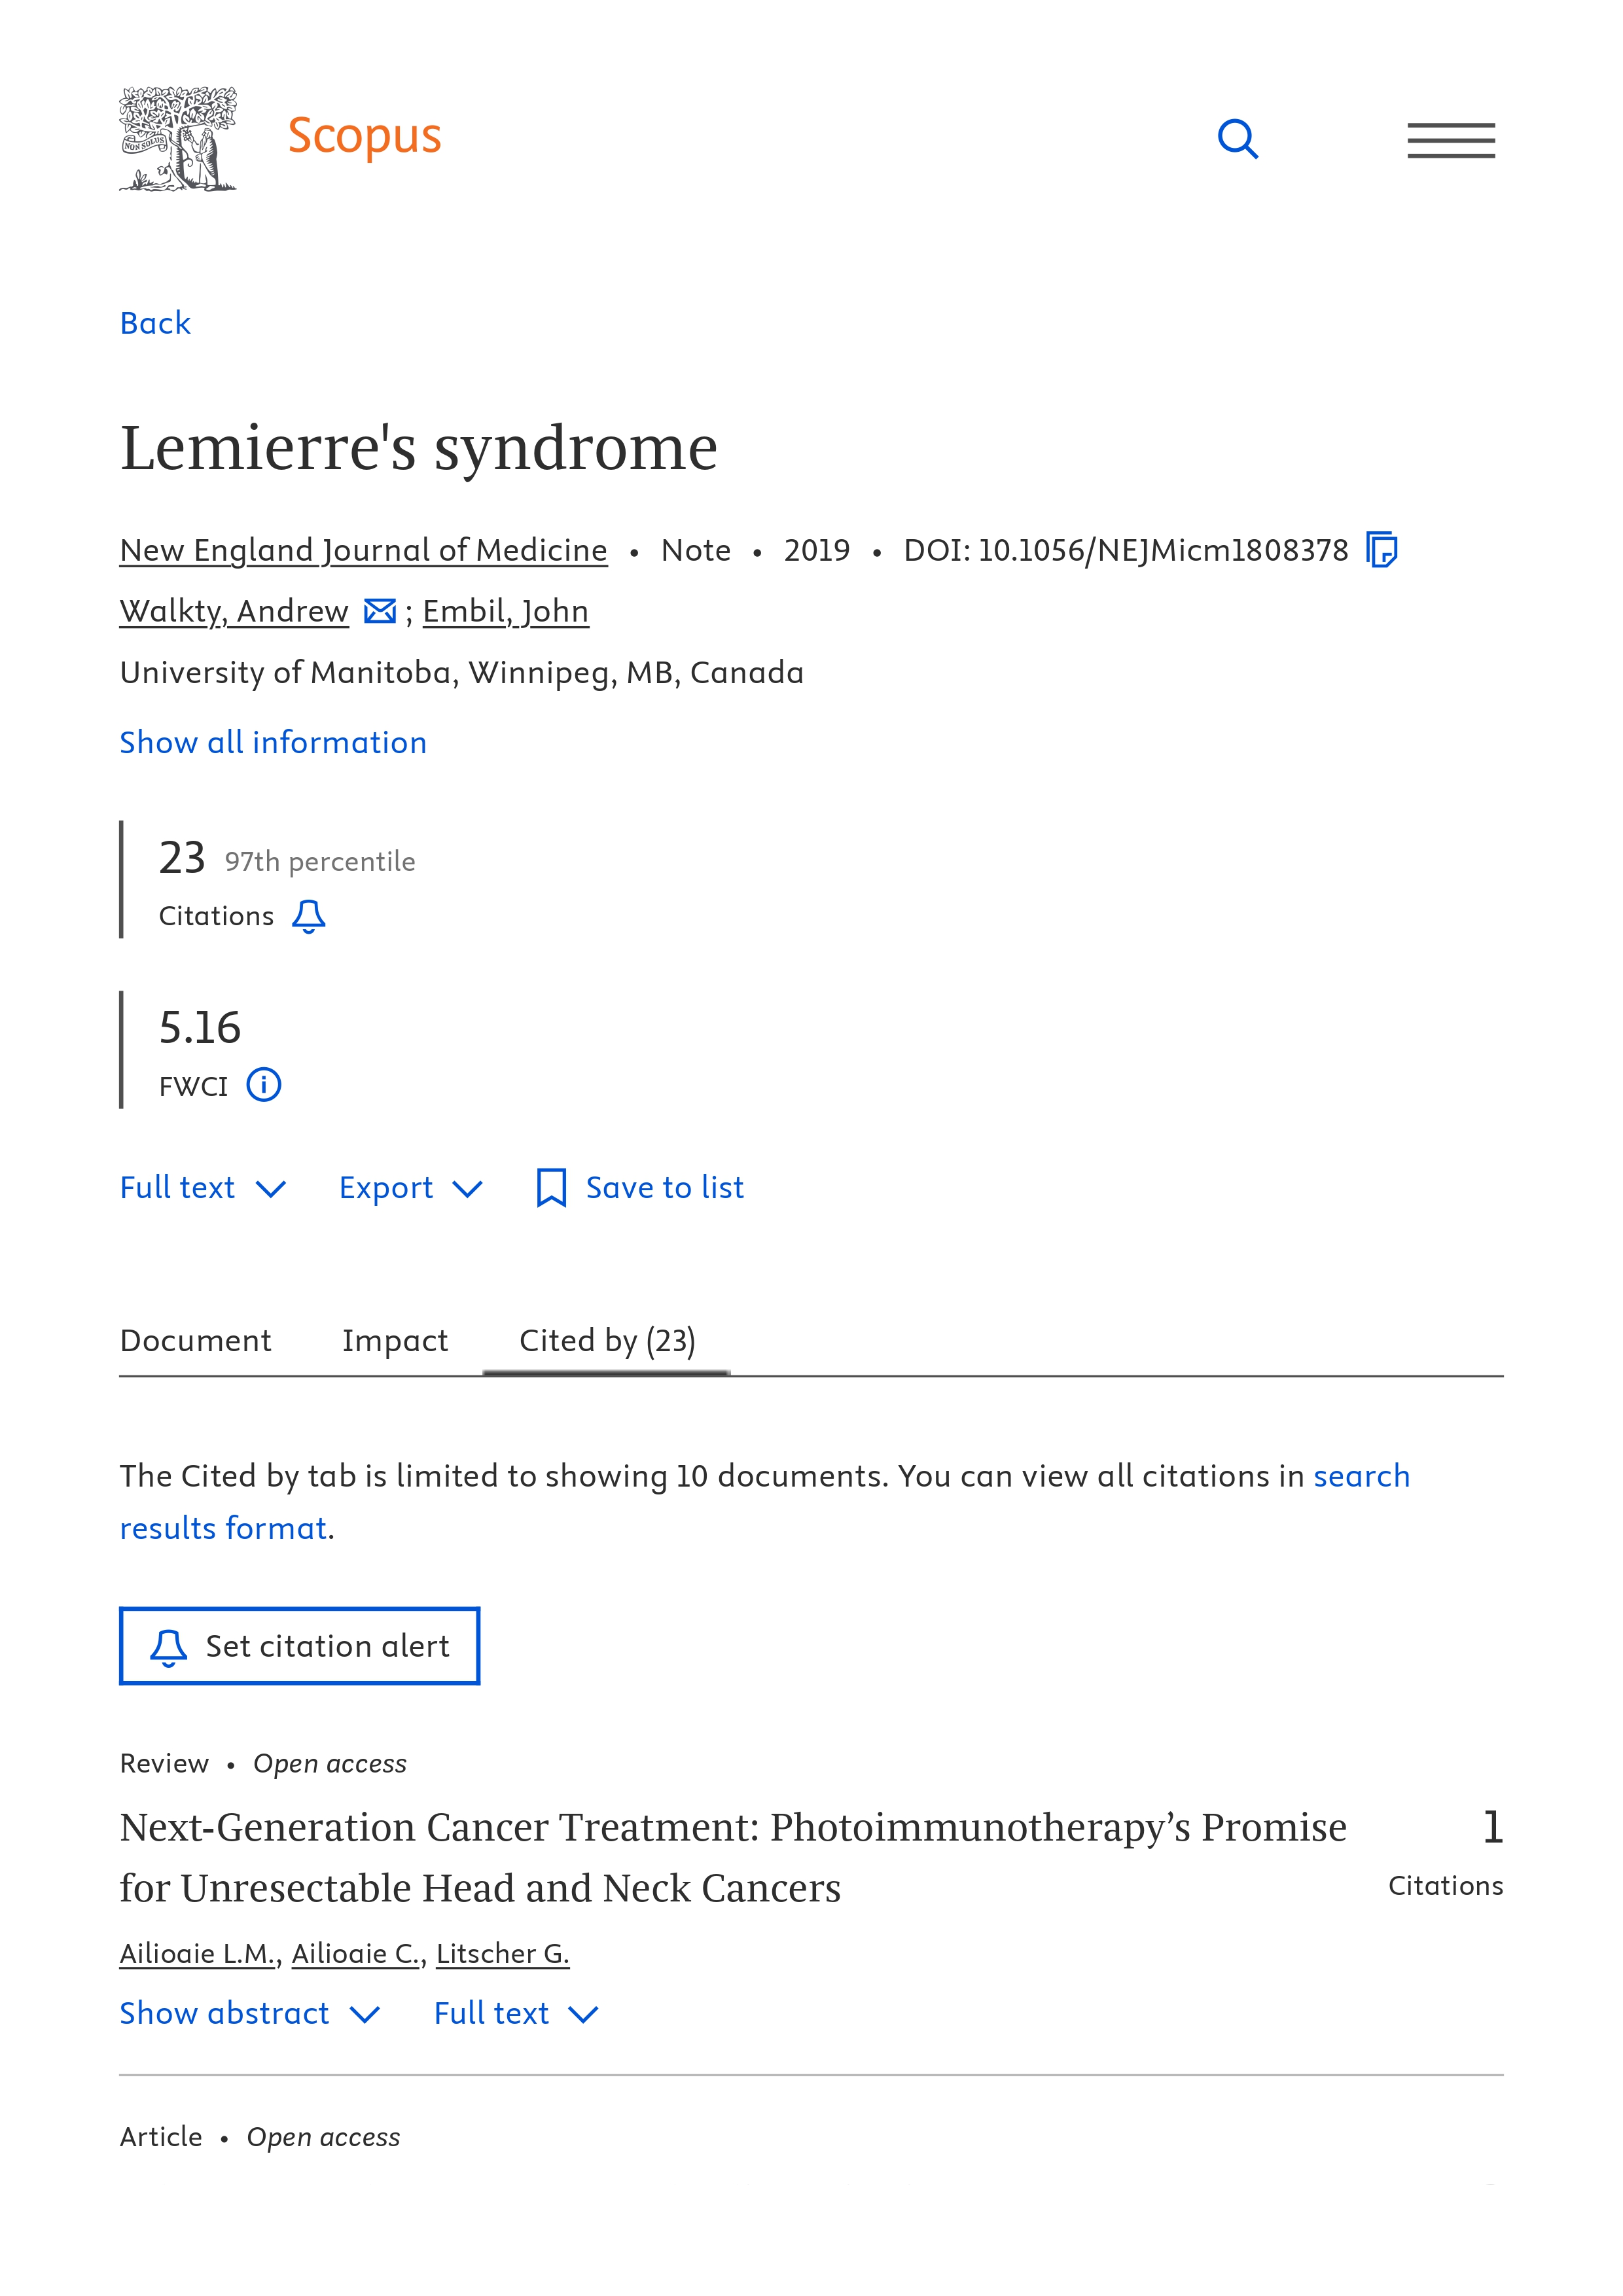1623x2296 pixels.
Task: Open Full text dropdown of the cited review
Action: [516, 2013]
